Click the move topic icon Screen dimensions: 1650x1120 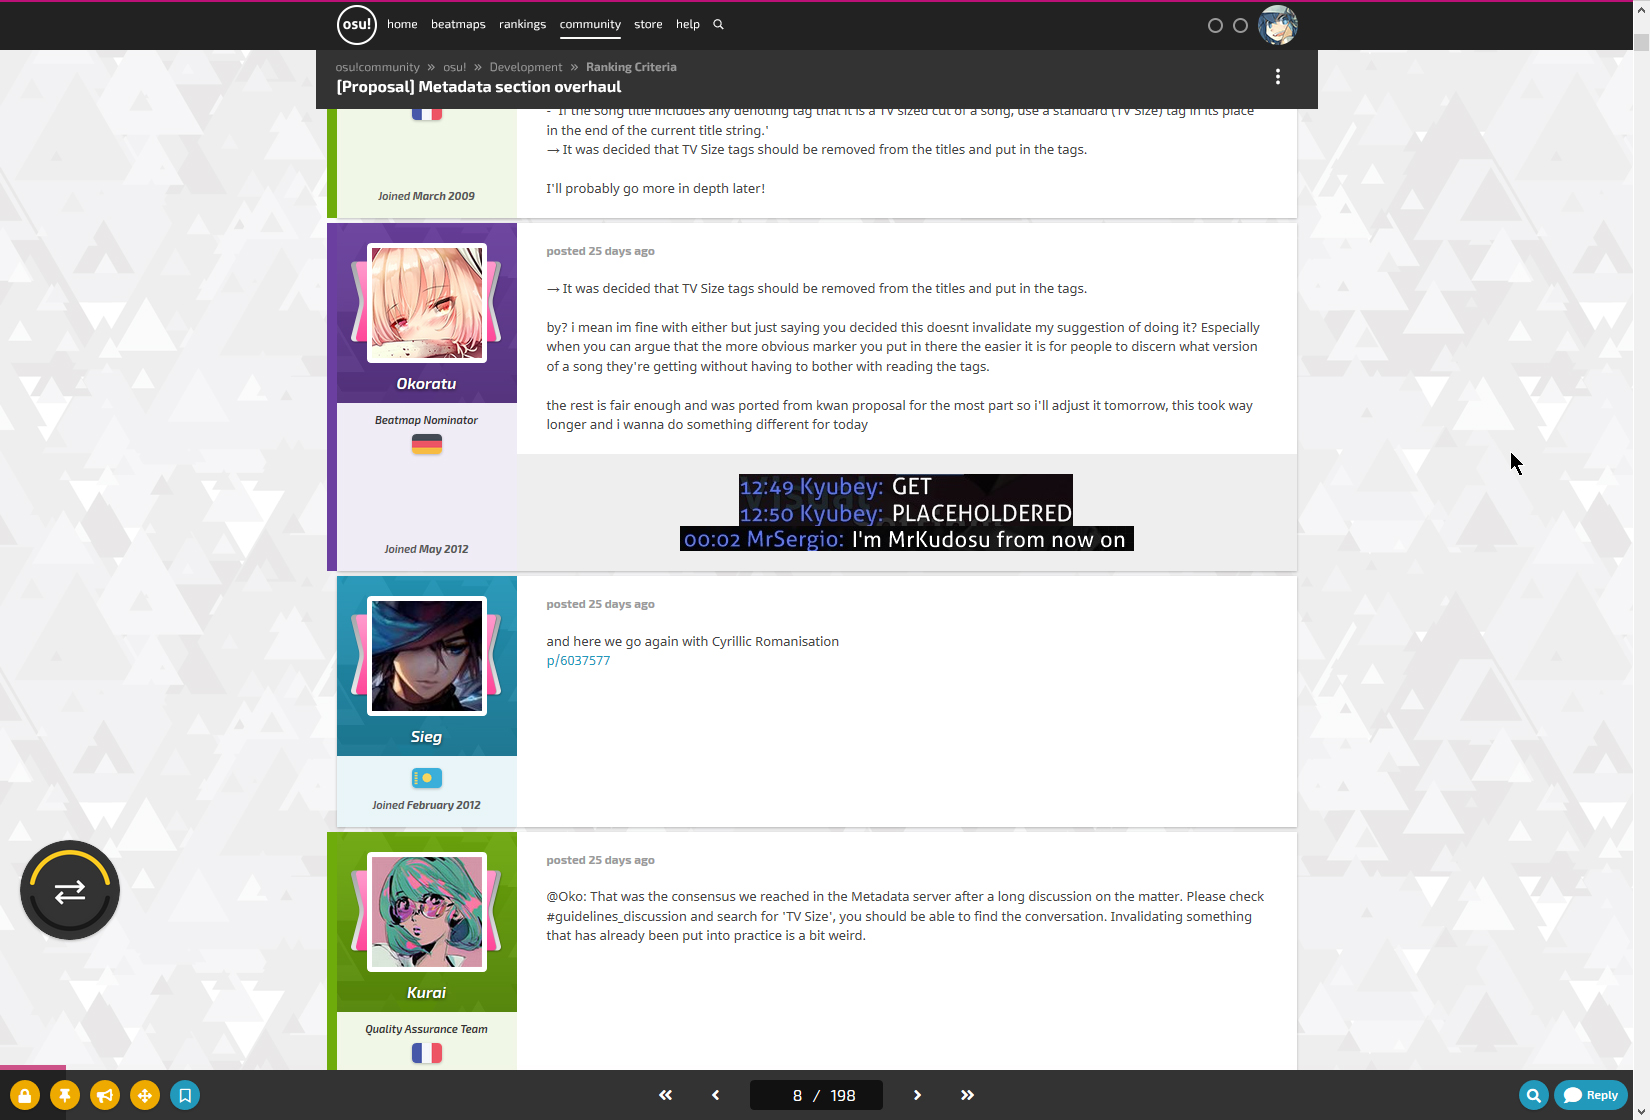[x=145, y=1095]
